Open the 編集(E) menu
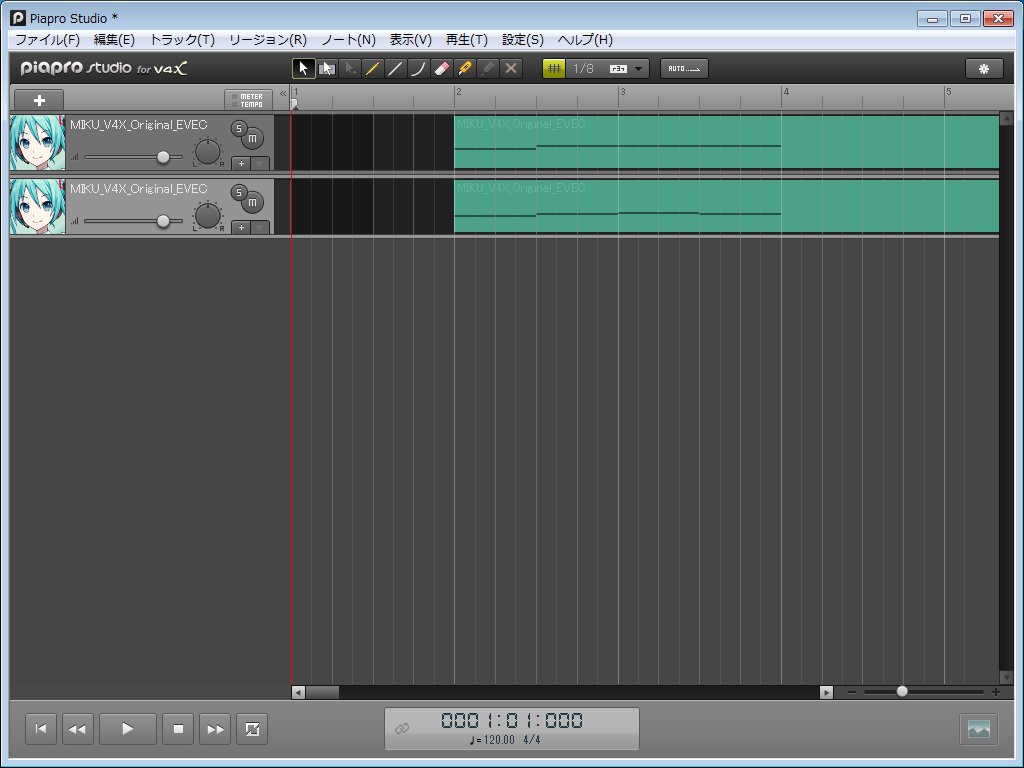Image resolution: width=1024 pixels, height=768 pixels. (114, 40)
